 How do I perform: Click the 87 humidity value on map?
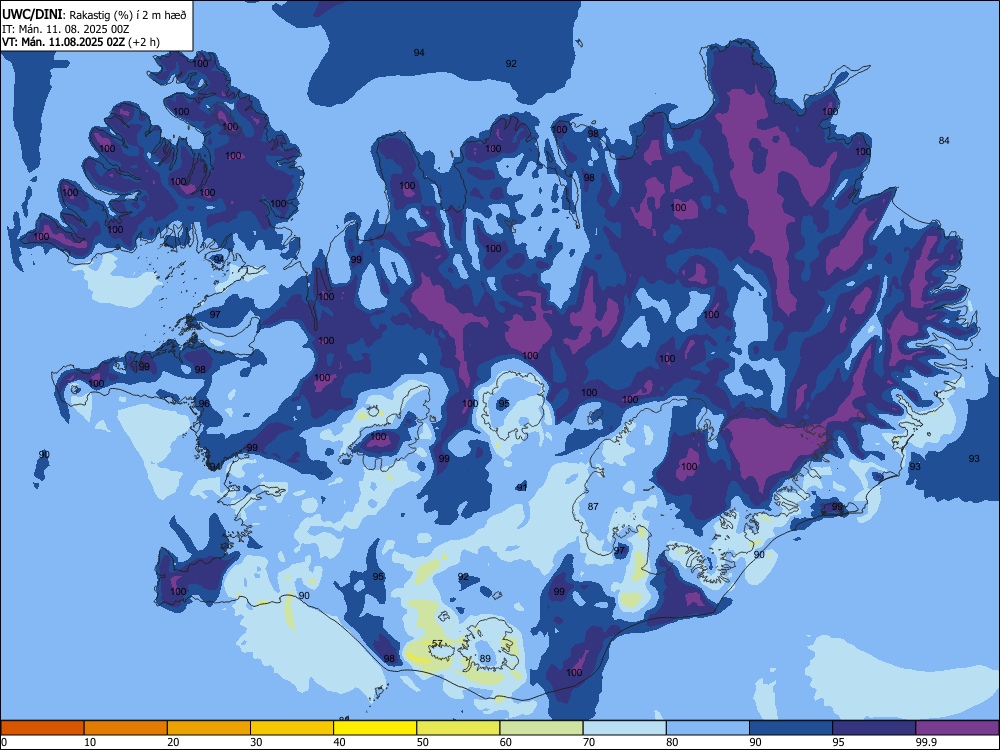593,506
